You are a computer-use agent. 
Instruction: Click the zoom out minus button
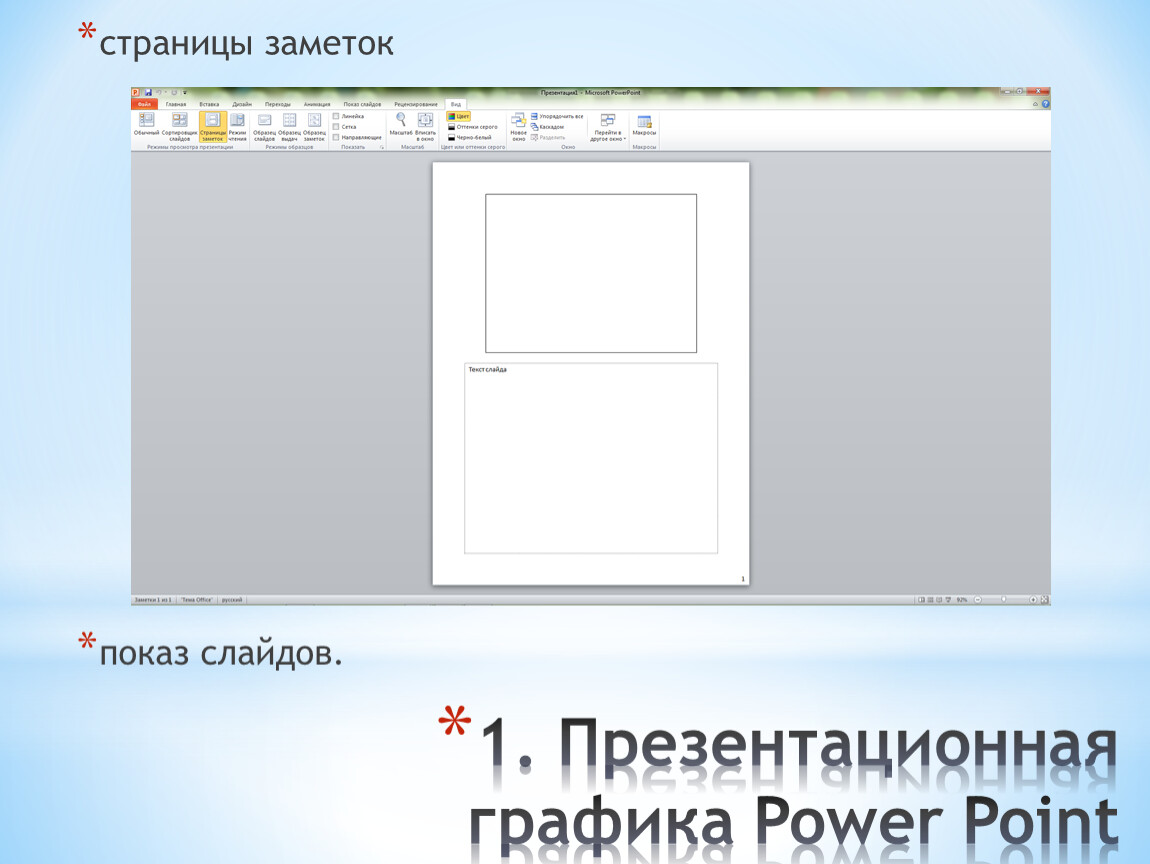point(978,600)
